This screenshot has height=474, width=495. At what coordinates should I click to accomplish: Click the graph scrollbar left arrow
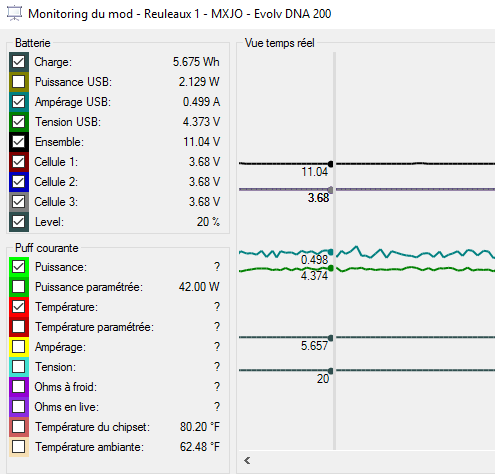pos(247,461)
